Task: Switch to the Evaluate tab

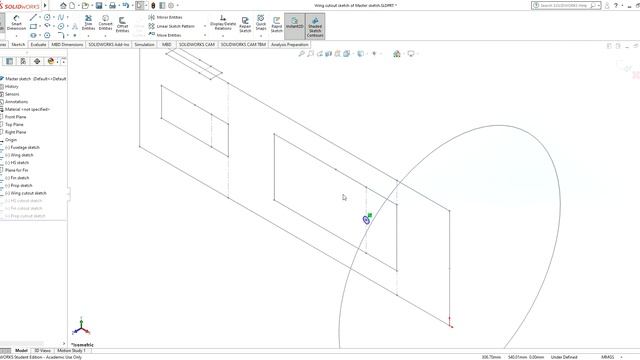Action: click(38, 44)
